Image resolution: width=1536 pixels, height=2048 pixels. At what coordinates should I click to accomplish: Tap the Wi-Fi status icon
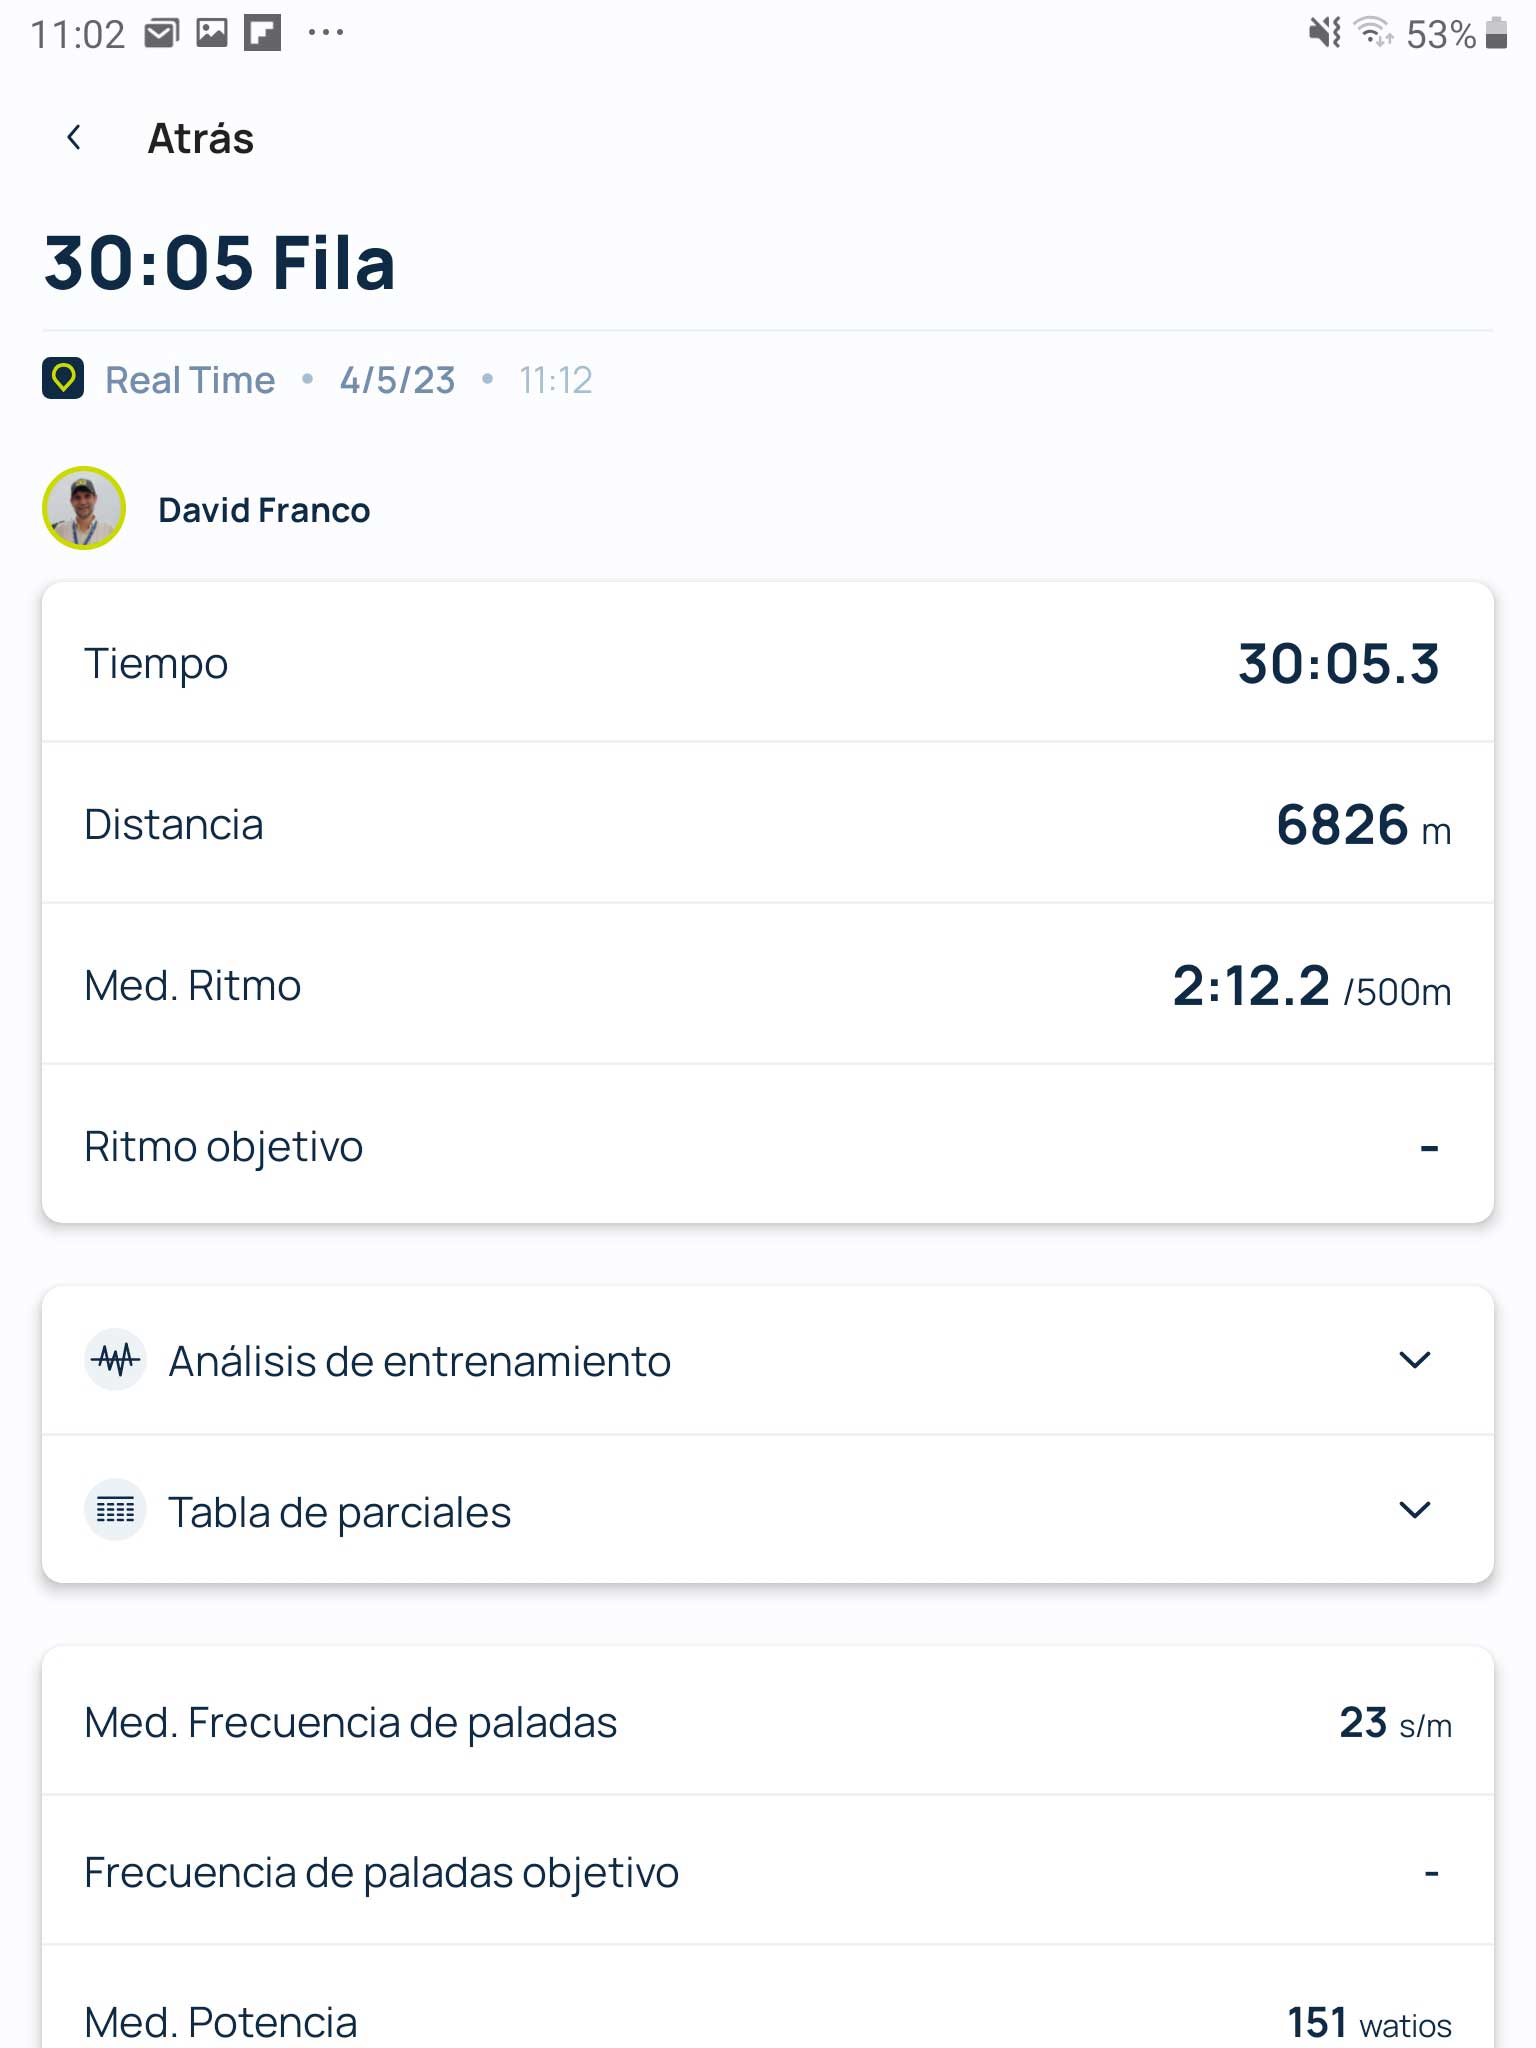coord(1374,33)
